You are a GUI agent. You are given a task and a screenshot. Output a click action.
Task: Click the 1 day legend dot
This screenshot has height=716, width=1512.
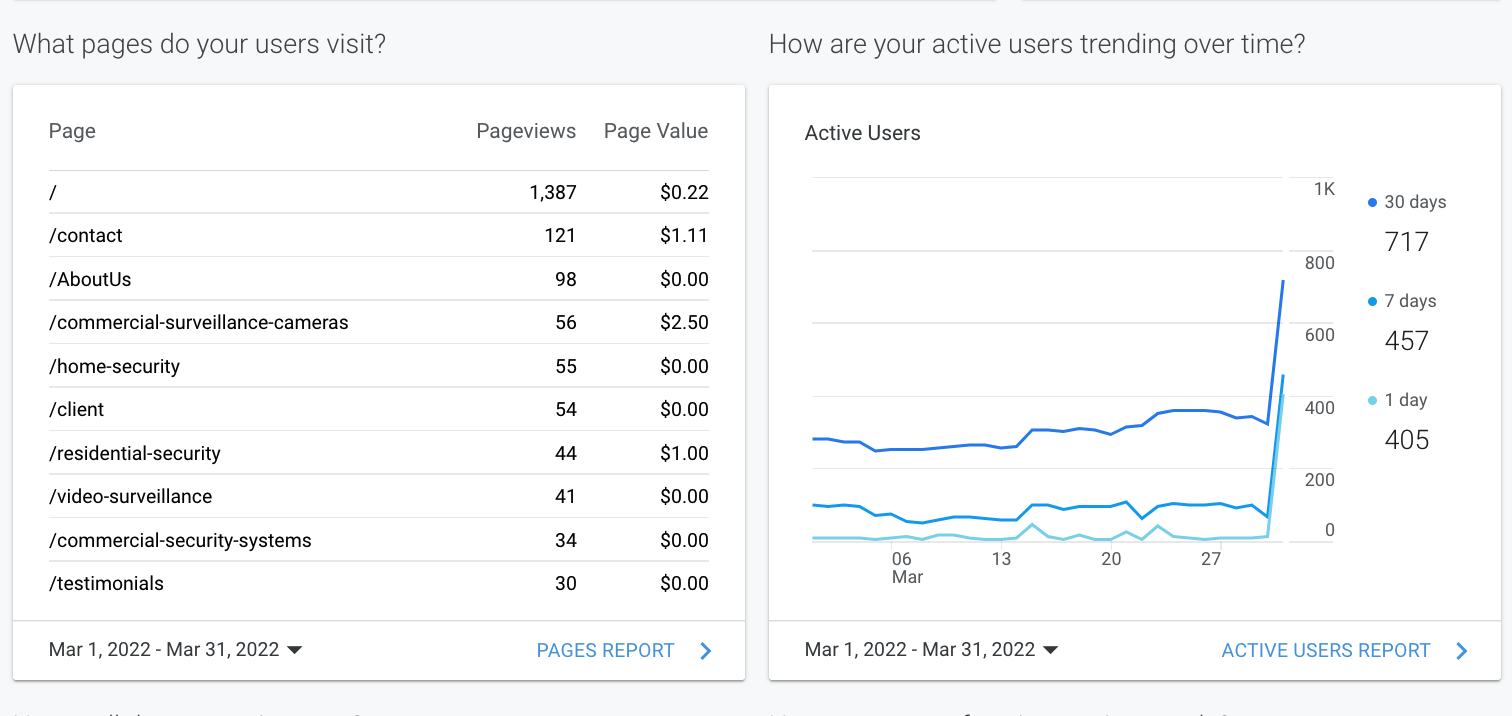tap(1373, 401)
